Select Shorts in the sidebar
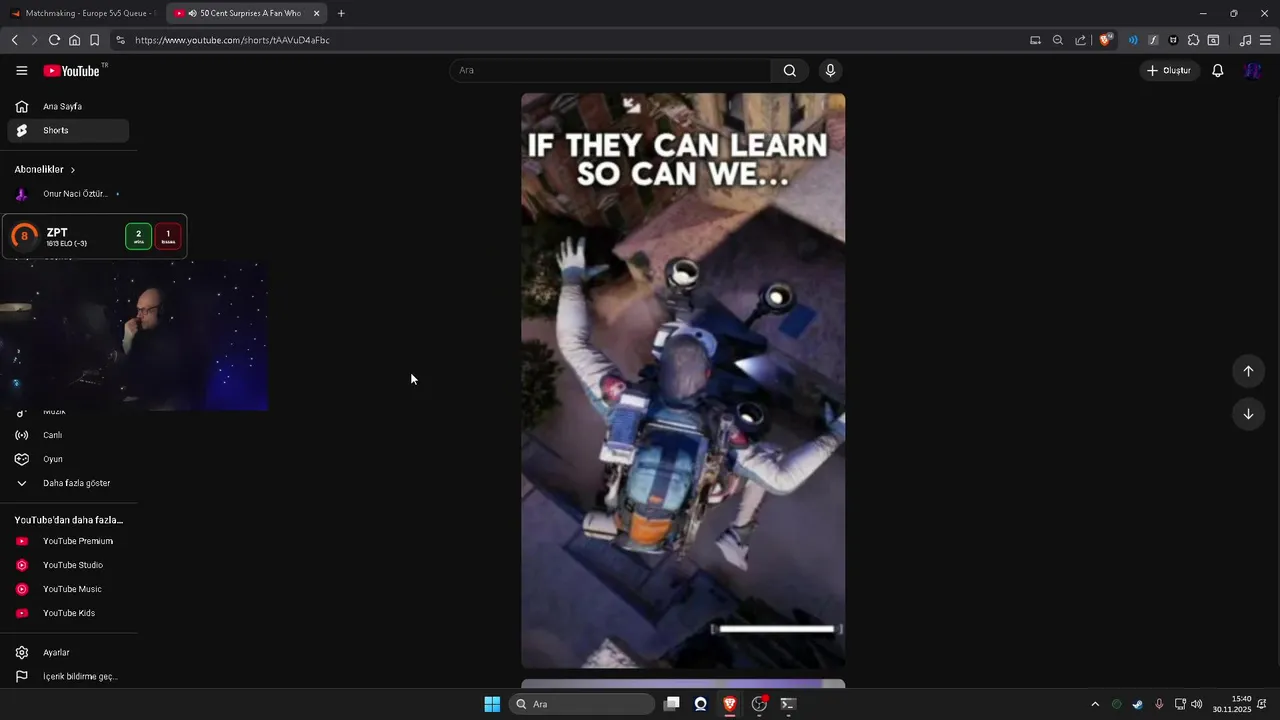 tap(68, 130)
